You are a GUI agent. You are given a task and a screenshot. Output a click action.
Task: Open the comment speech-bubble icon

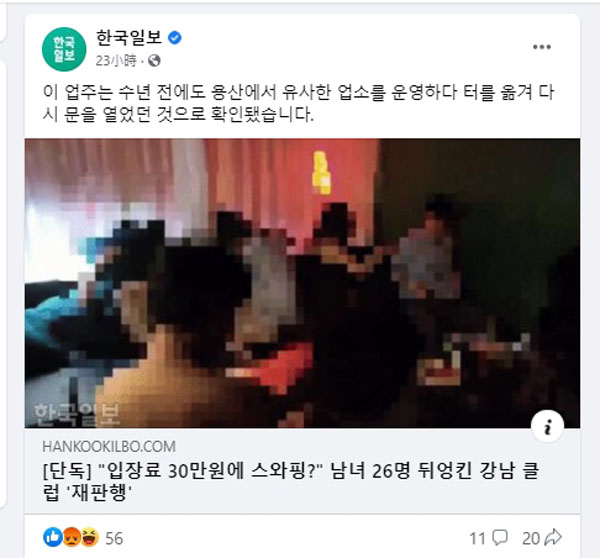(x=500, y=538)
